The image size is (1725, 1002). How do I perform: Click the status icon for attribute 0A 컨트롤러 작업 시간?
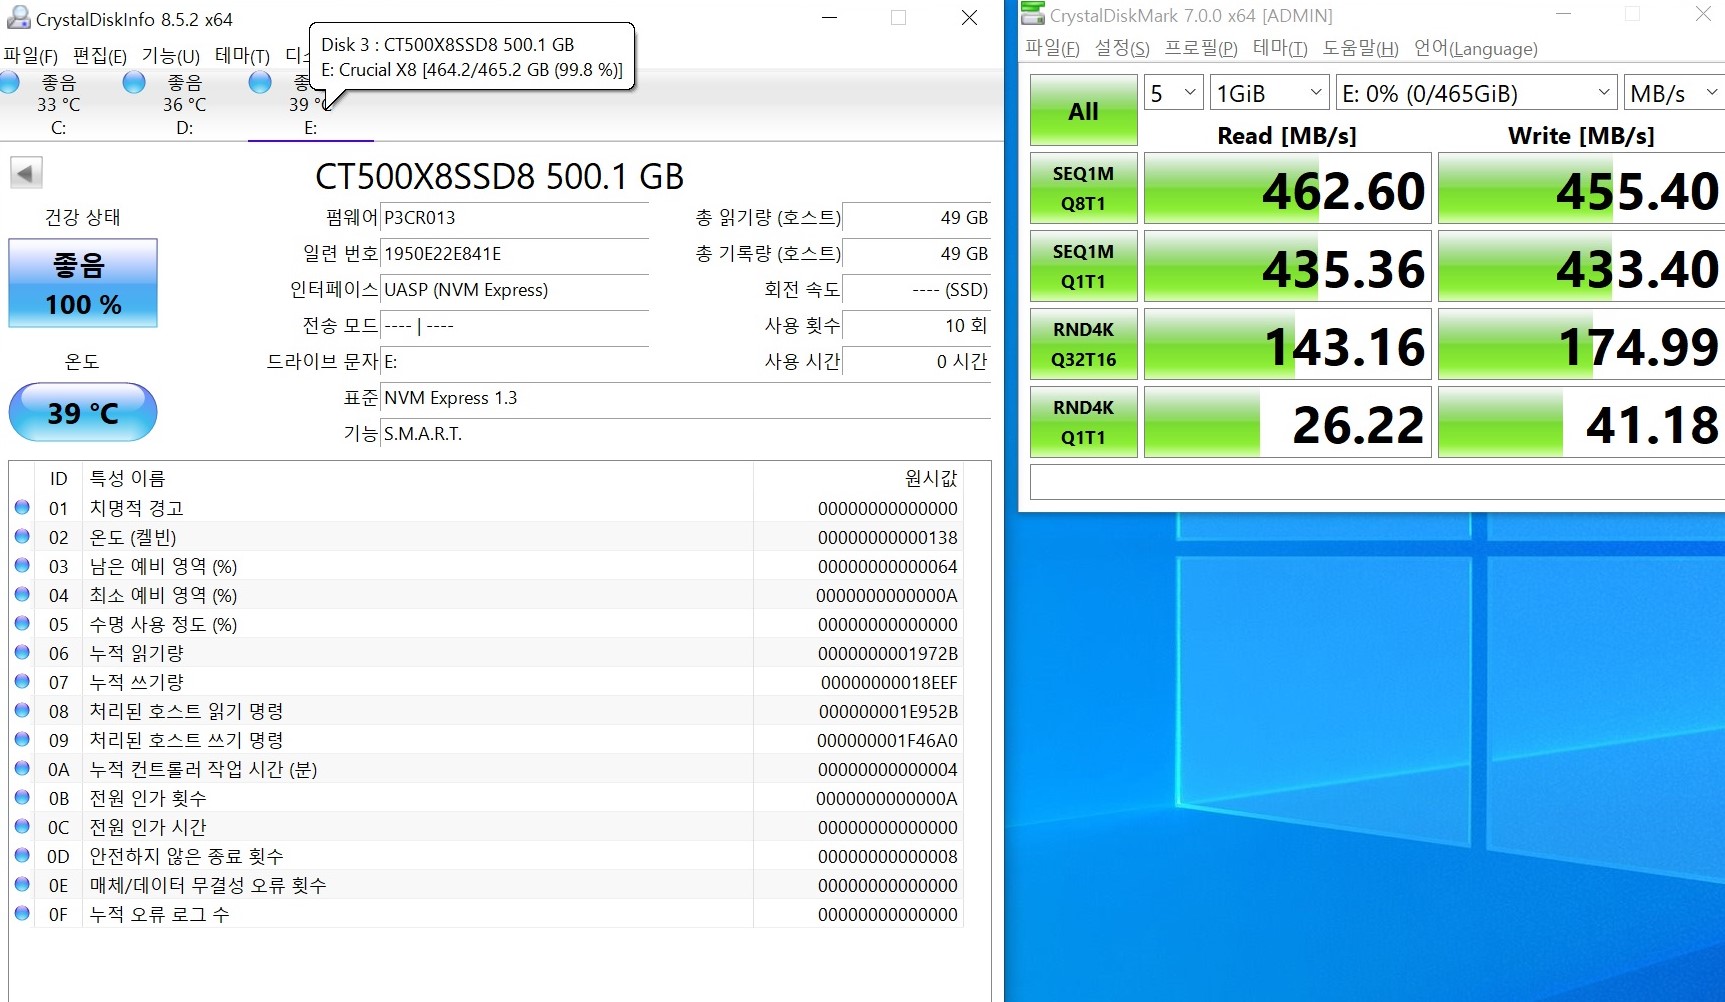coord(22,768)
